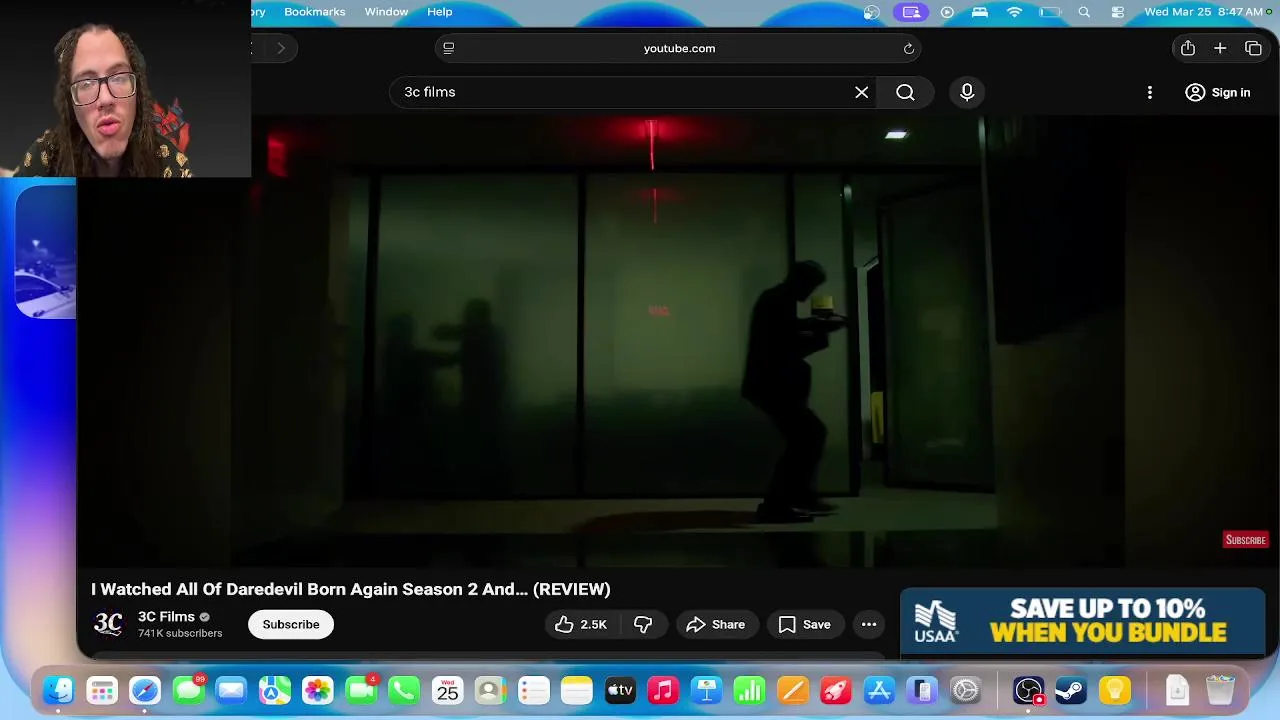Open Messages from the Dock
1280x720 pixels.
point(188,690)
